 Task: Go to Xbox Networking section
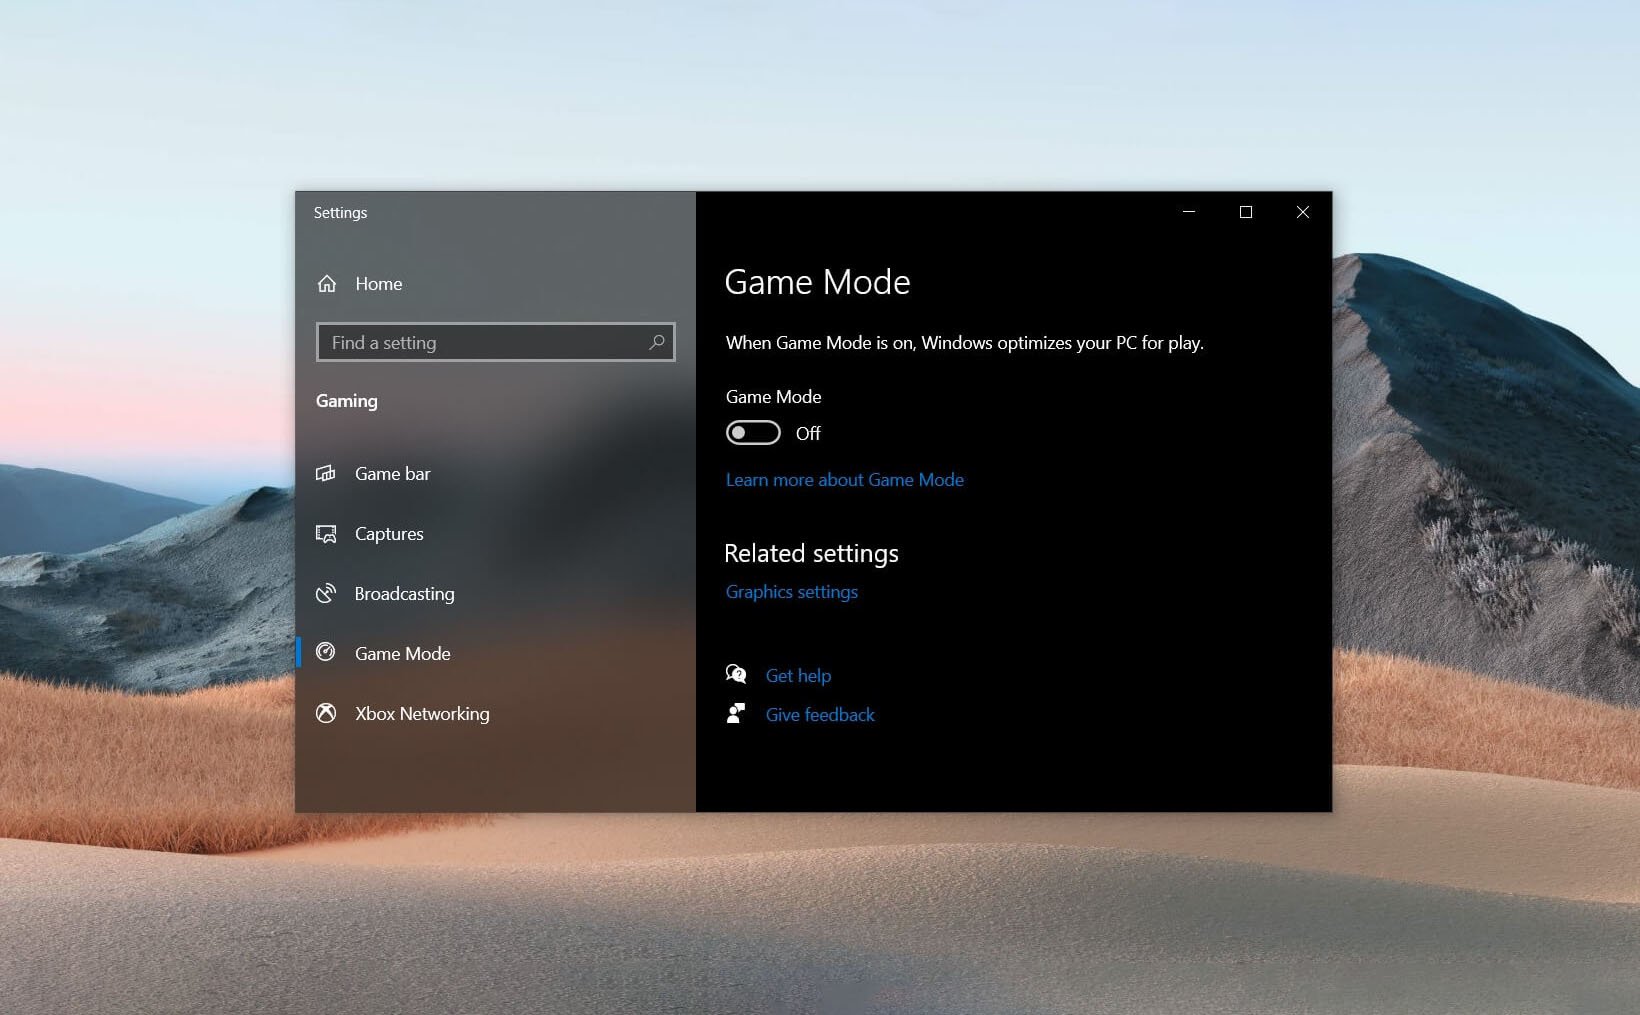422,714
